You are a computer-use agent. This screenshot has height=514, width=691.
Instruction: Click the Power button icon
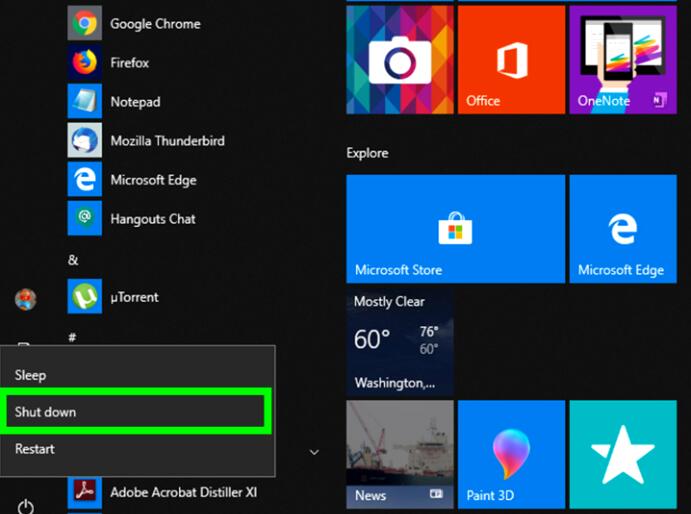[26, 507]
